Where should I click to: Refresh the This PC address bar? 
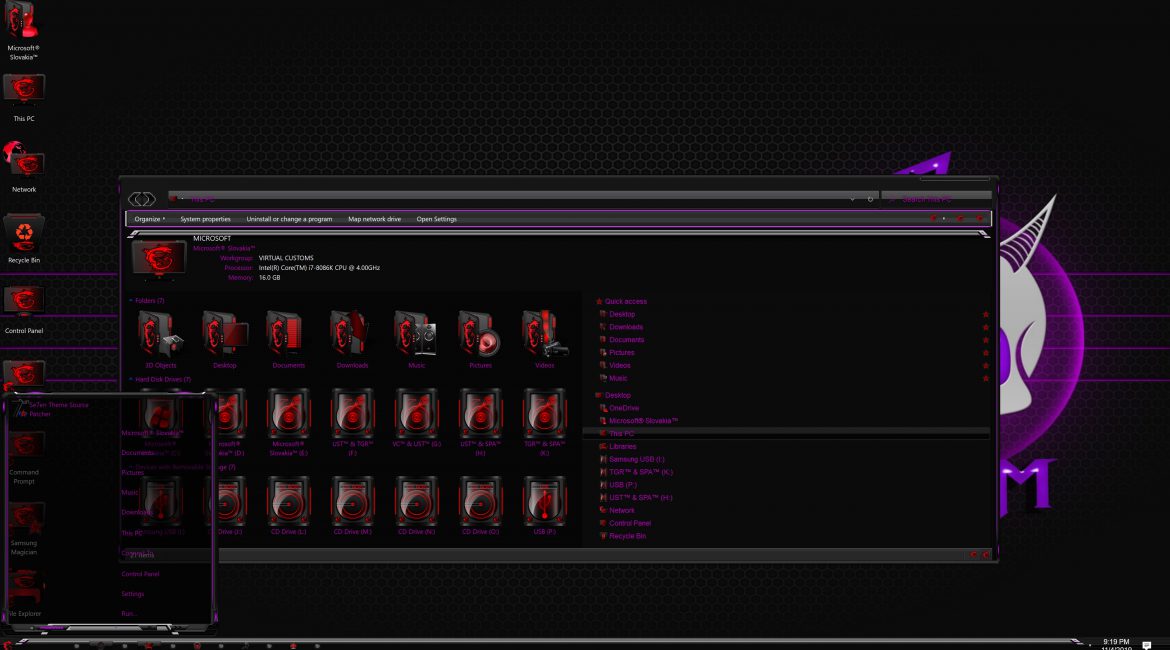click(870, 199)
